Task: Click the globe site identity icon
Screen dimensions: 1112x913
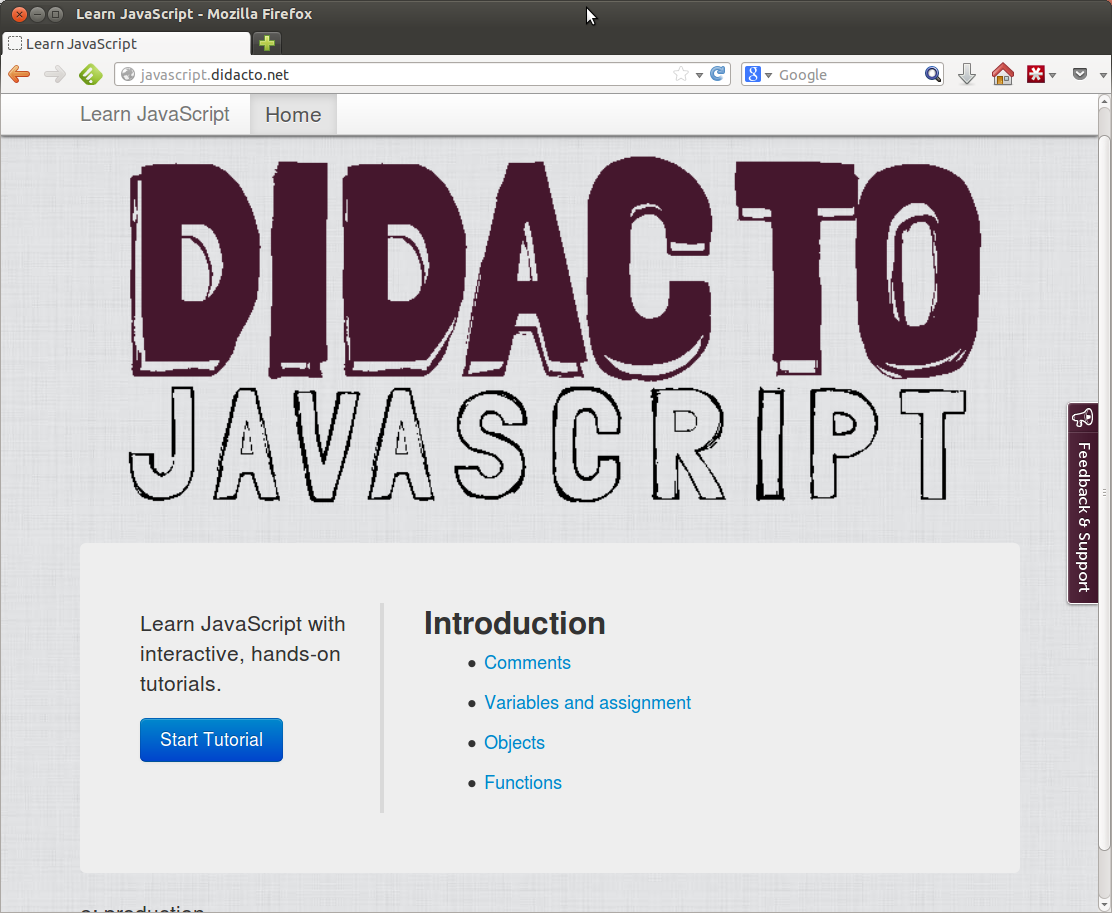Action: pos(128,74)
